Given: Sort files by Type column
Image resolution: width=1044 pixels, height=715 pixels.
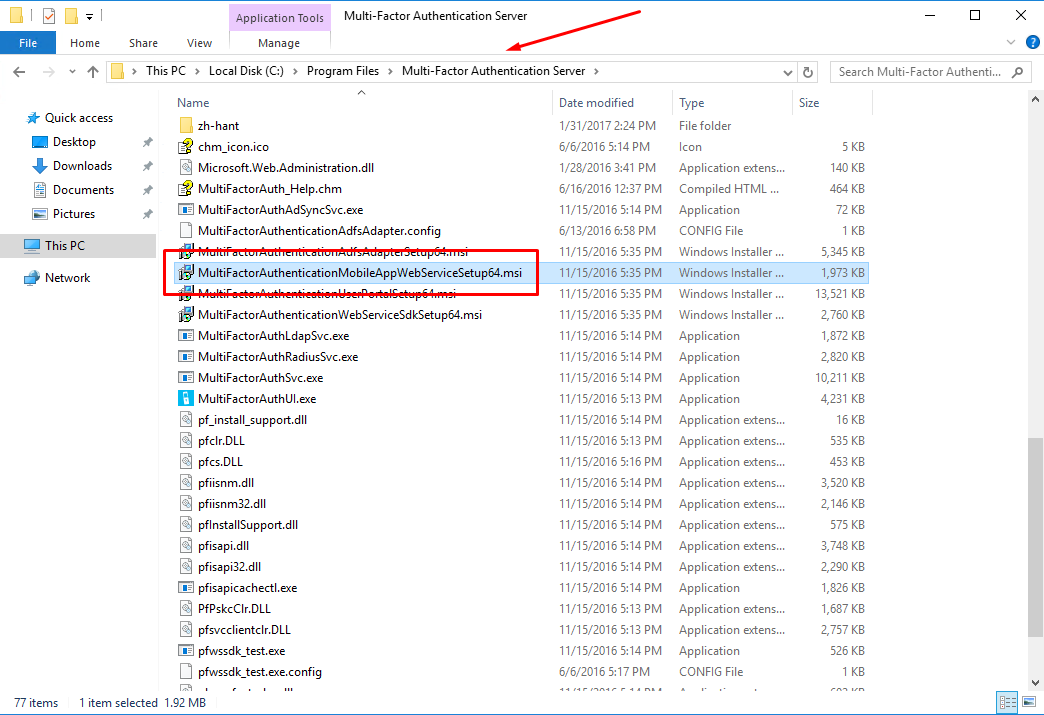Looking at the screenshot, I should click(692, 103).
